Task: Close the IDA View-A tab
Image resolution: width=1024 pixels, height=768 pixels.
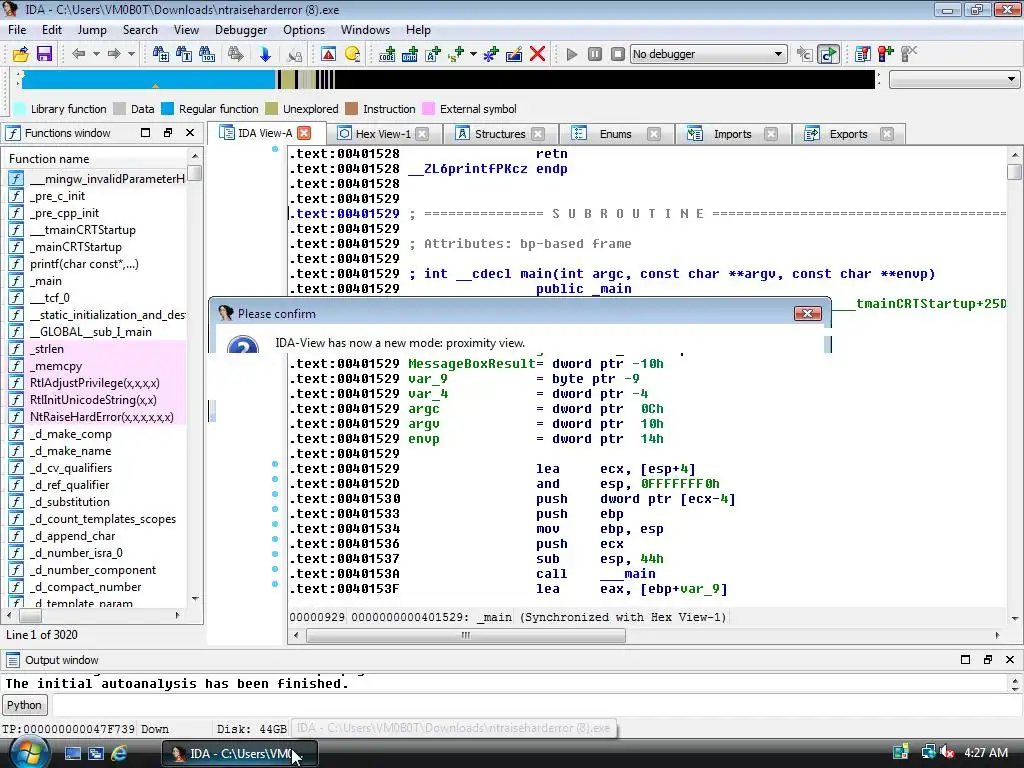Action: [304, 133]
